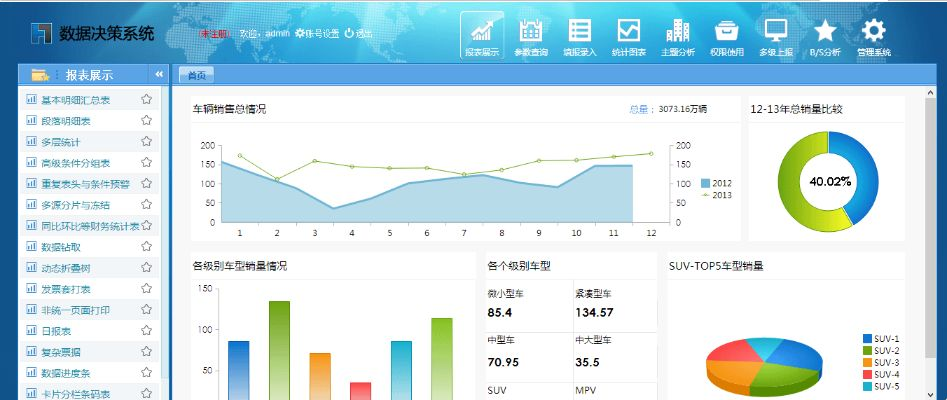Toggle favorite star for 基本明细汇总表
Viewport: 947px width, 400px height.
(146, 100)
